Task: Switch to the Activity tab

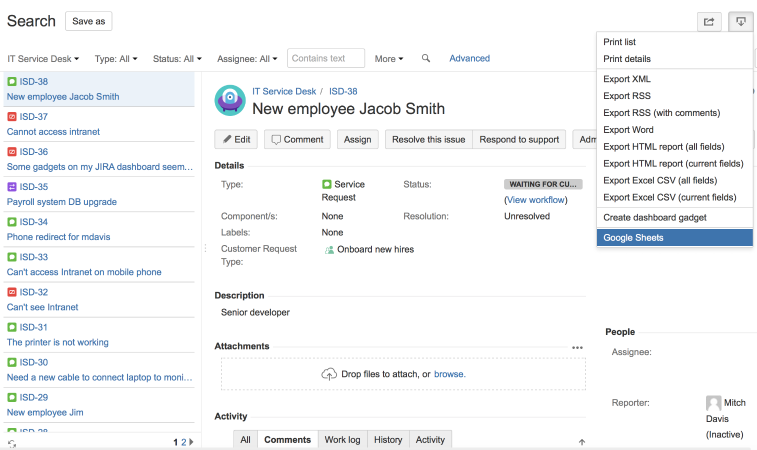Action: coord(430,439)
